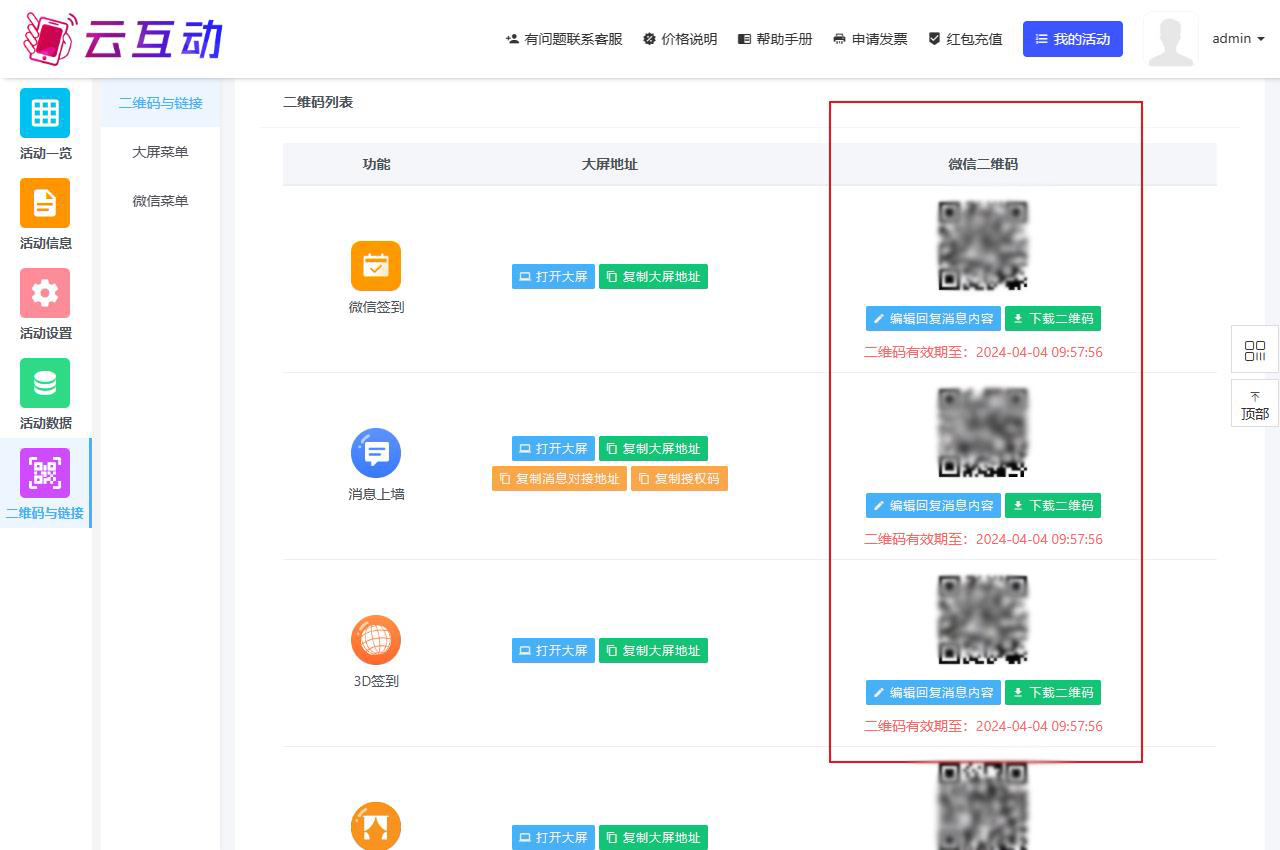Open the 活动信息 document icon
This screenshot has height=850, width=1280.
pyautogui.click(x=45, y=203)
